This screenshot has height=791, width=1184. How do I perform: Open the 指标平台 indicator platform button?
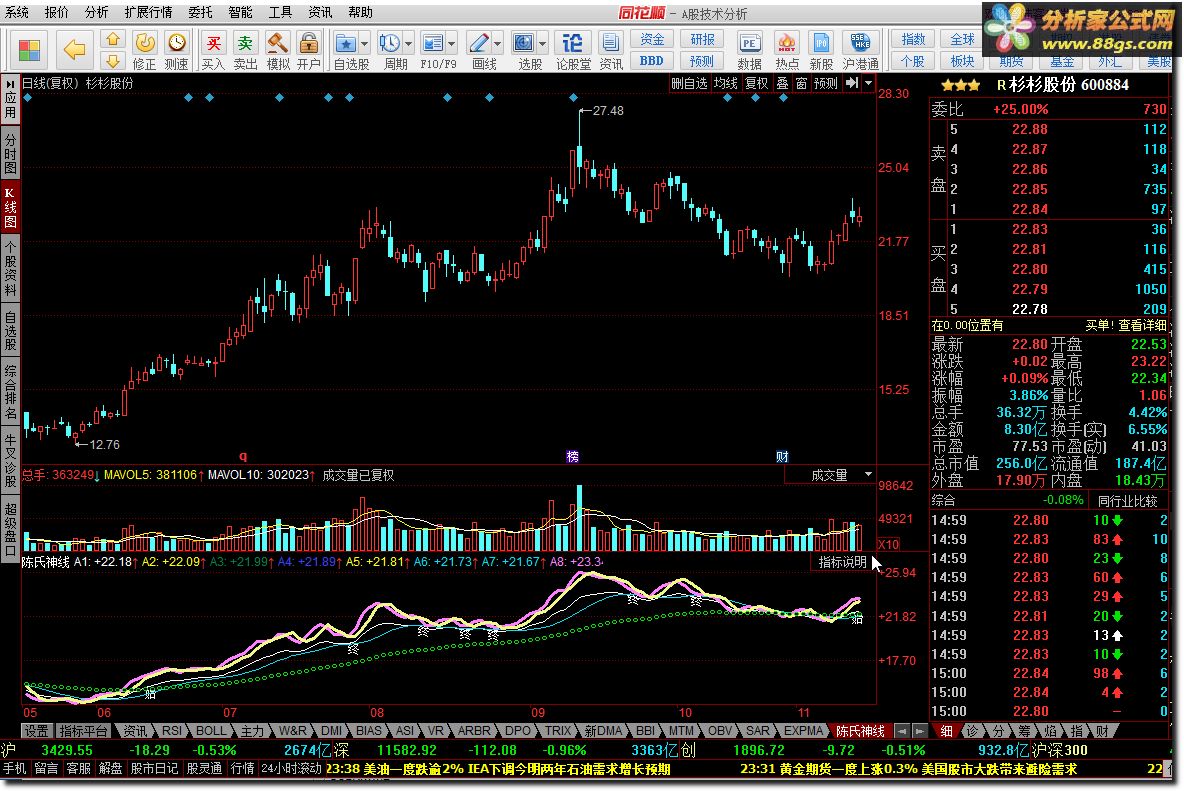(83, 731)
